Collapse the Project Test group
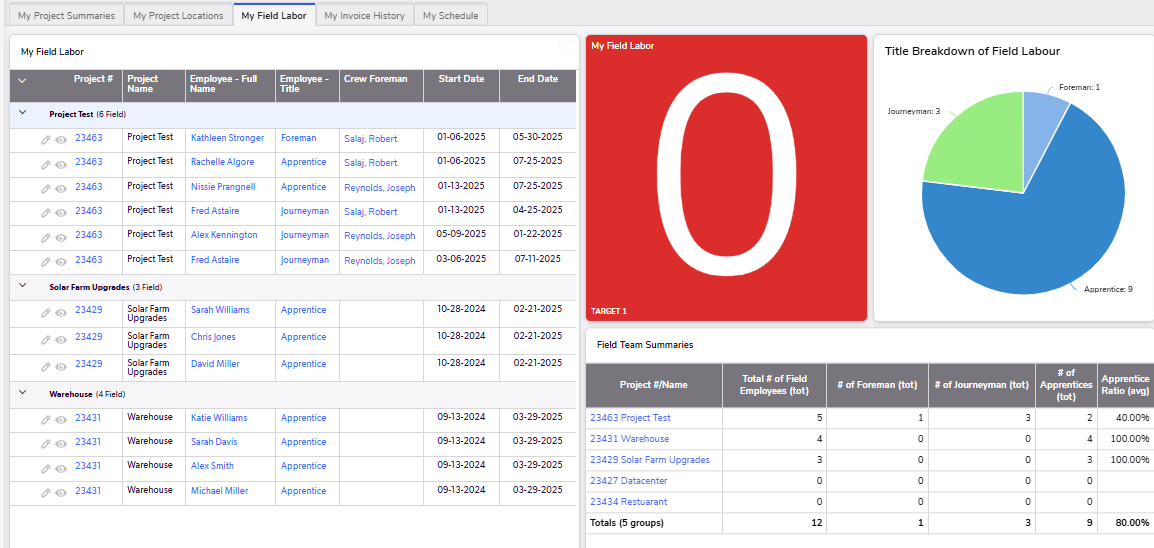This screenshot has height=548, width=1154. (x=23, y=114)
